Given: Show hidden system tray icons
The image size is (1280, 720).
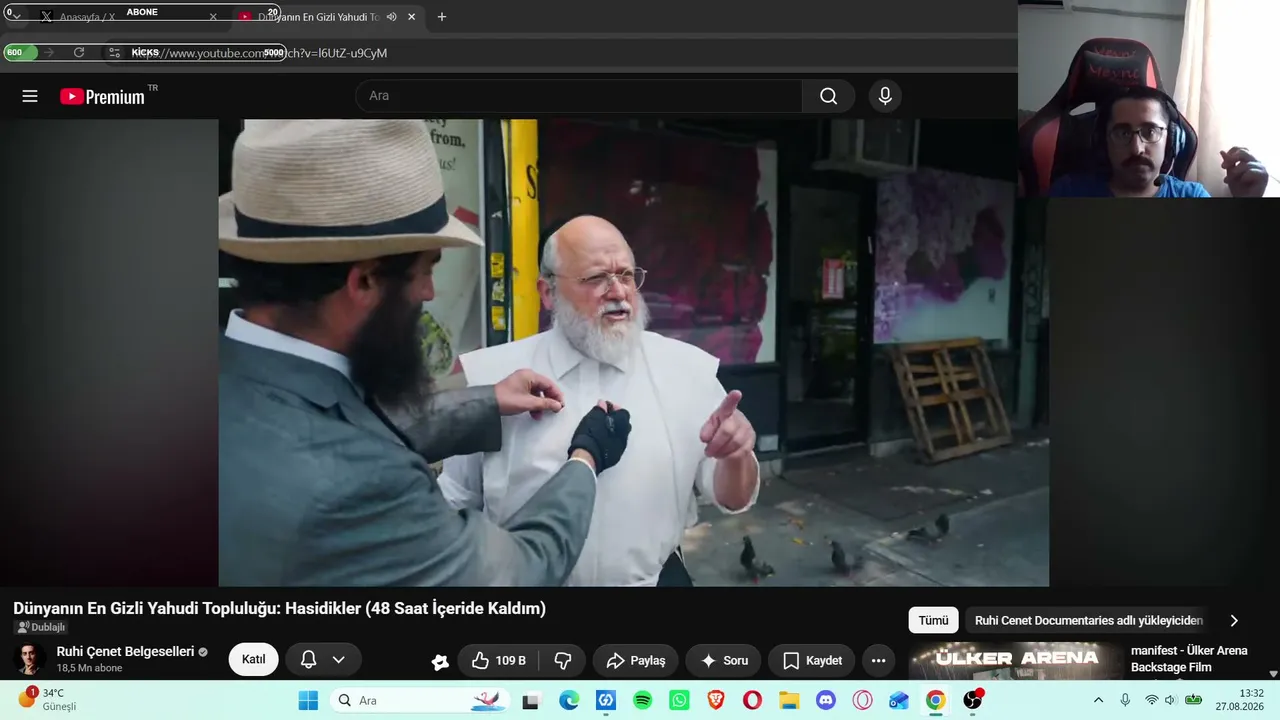Looking at the screenshot, I should [1098, 700].
